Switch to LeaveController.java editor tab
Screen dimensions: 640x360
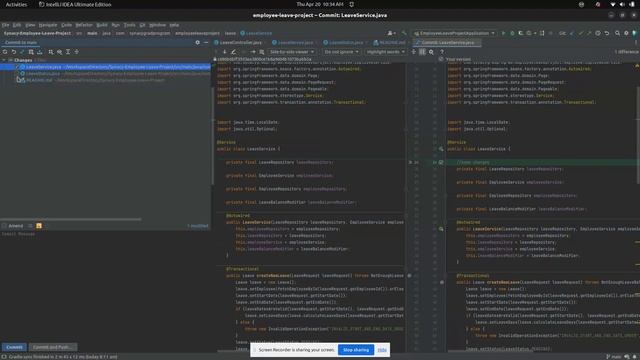[x=240, y=42]
